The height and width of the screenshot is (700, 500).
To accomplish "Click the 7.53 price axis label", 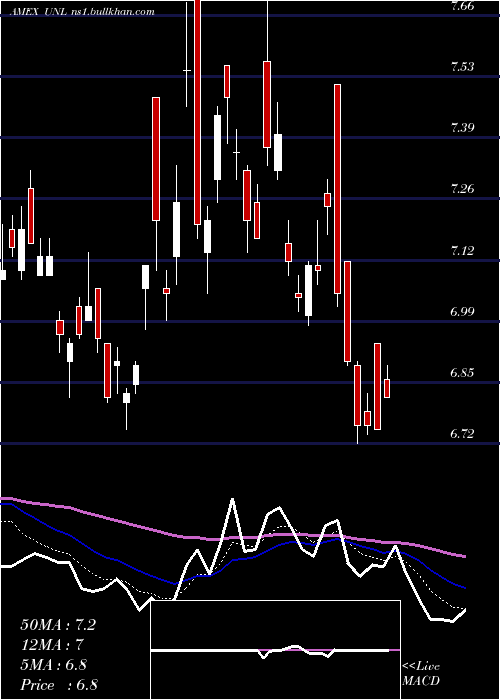I will [x=462, y=67].
